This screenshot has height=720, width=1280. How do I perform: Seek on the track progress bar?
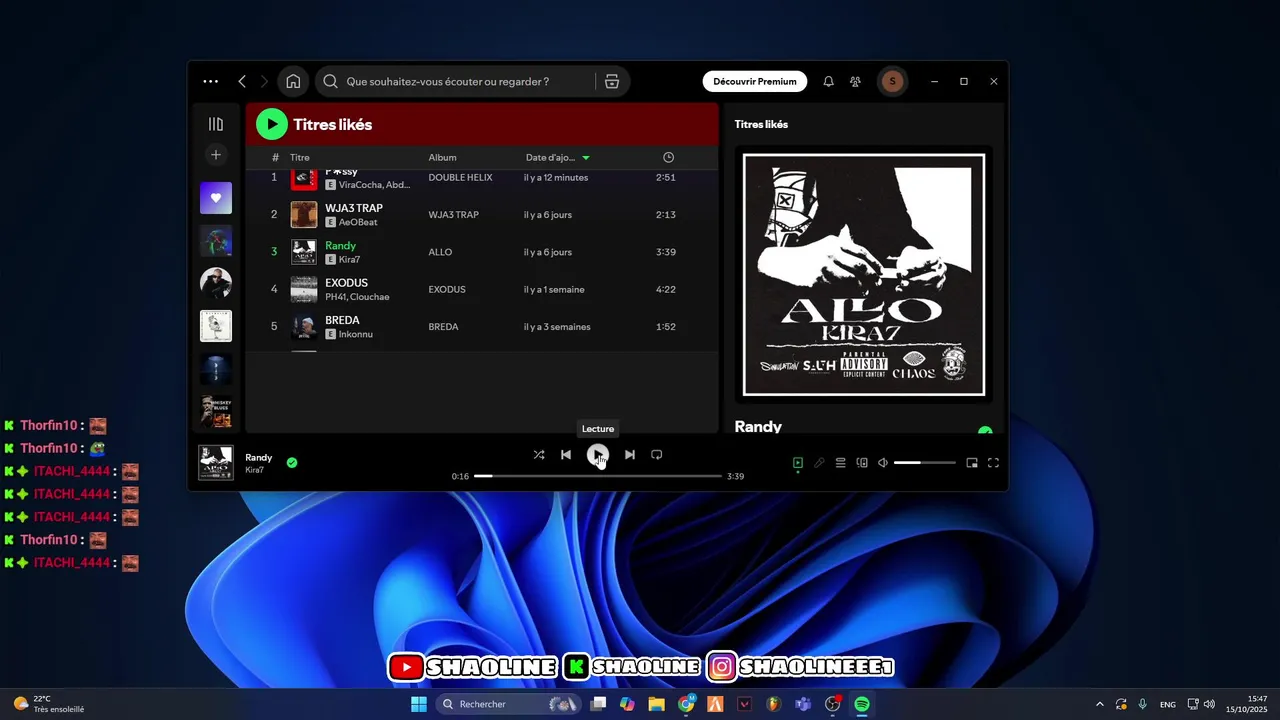pos(598,476)
